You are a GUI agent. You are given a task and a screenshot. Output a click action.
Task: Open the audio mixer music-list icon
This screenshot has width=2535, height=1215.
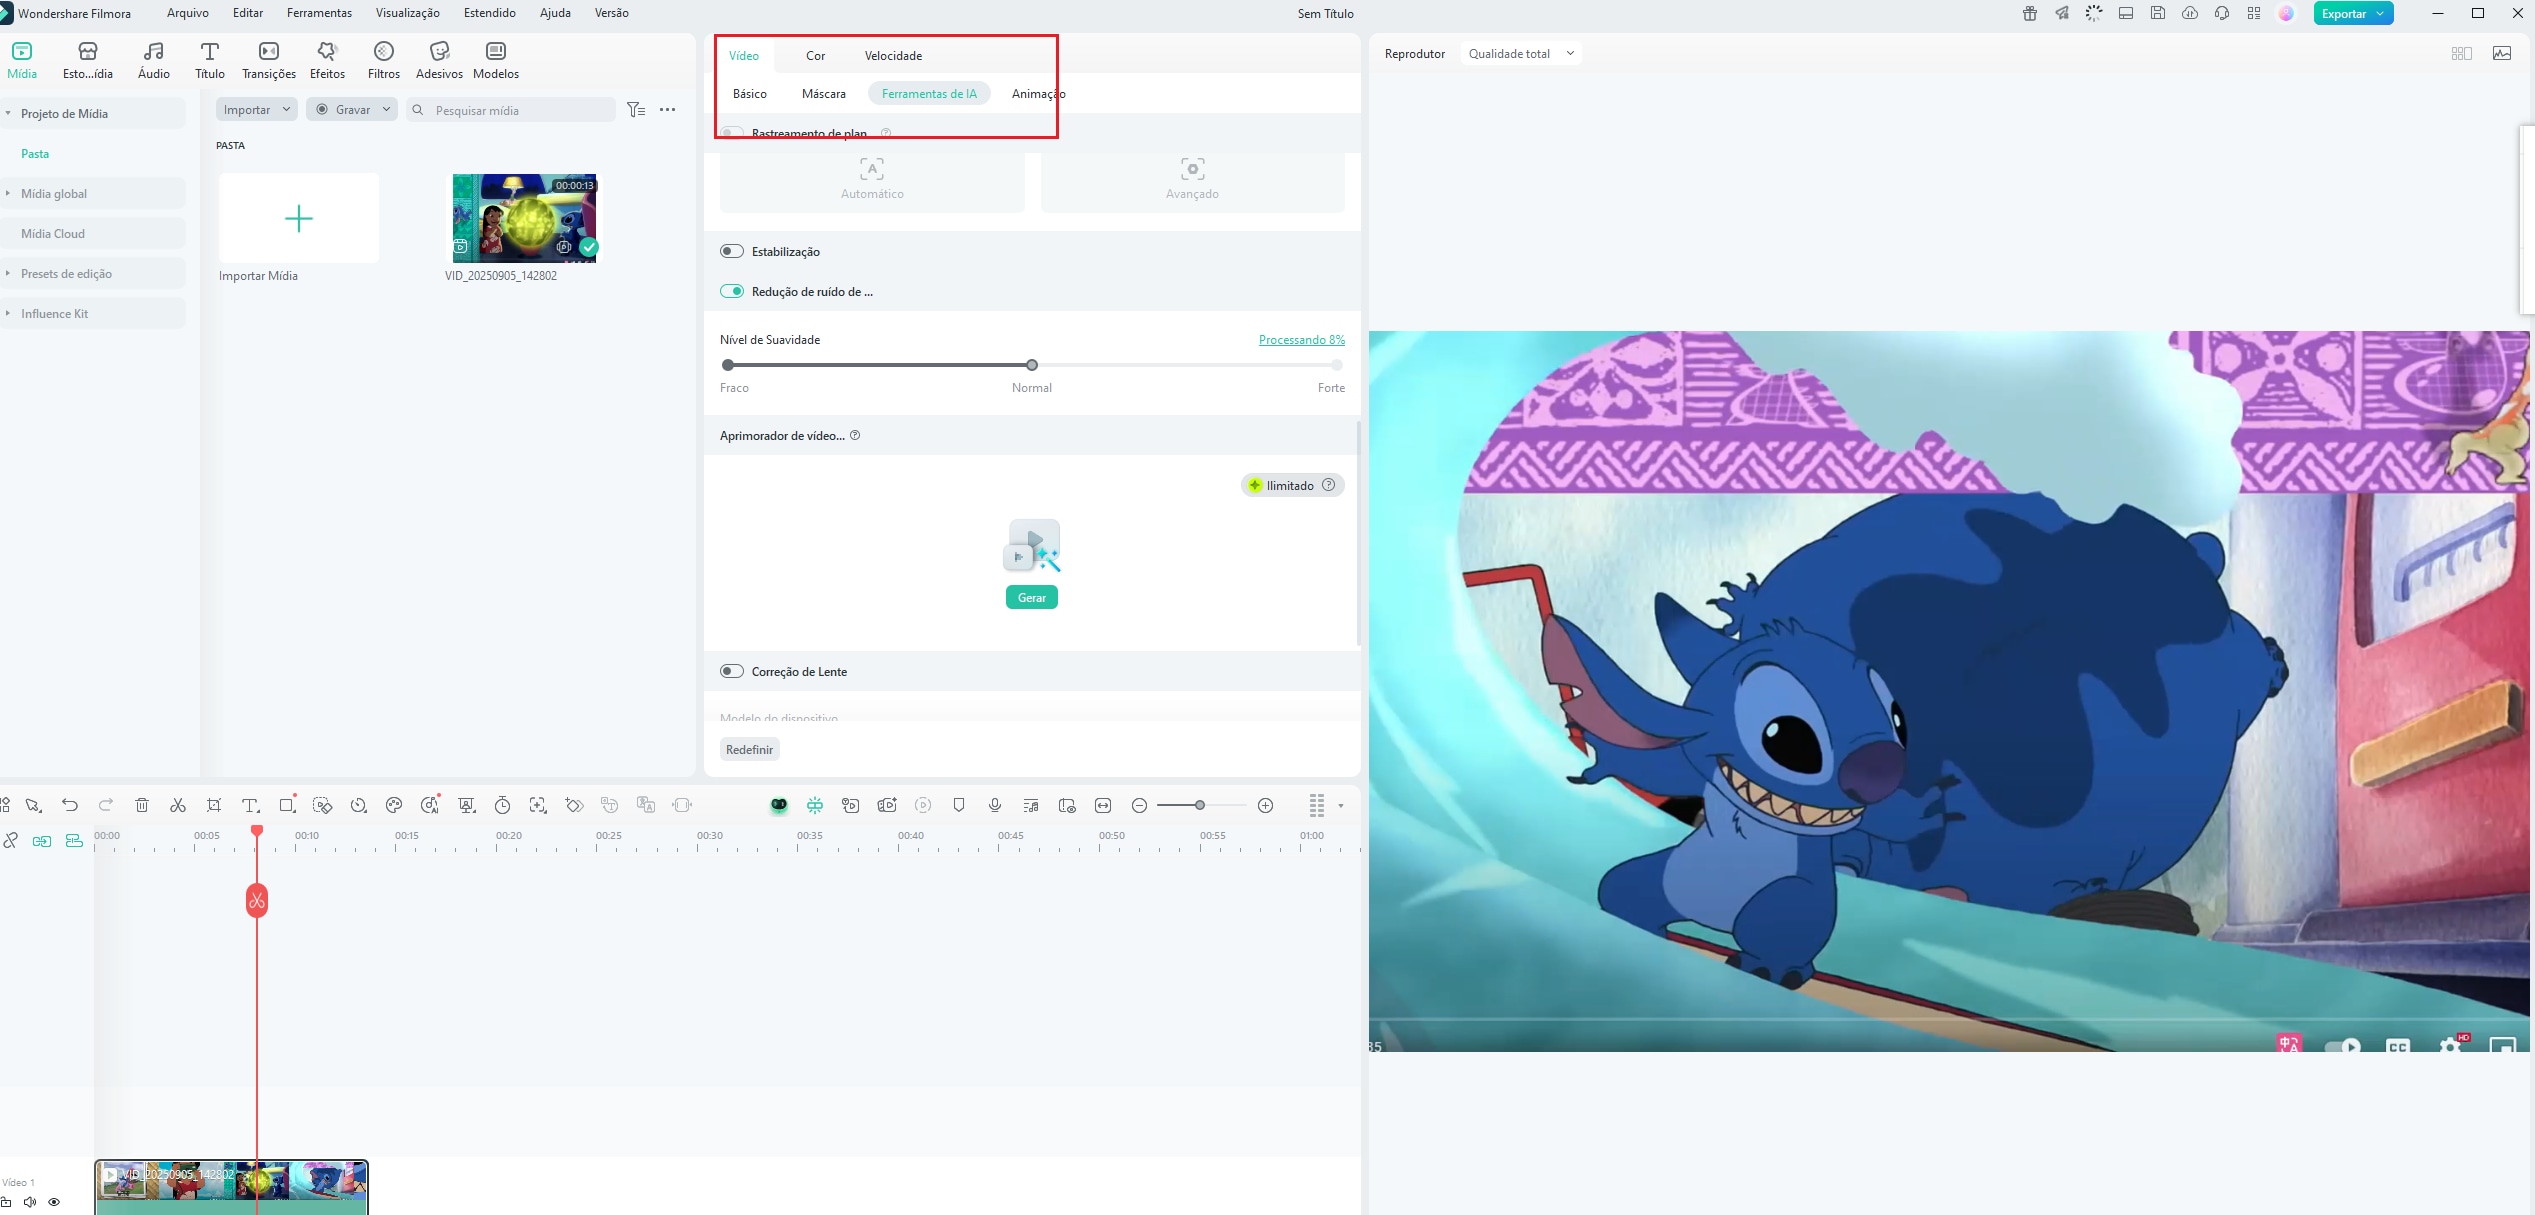1031,805
